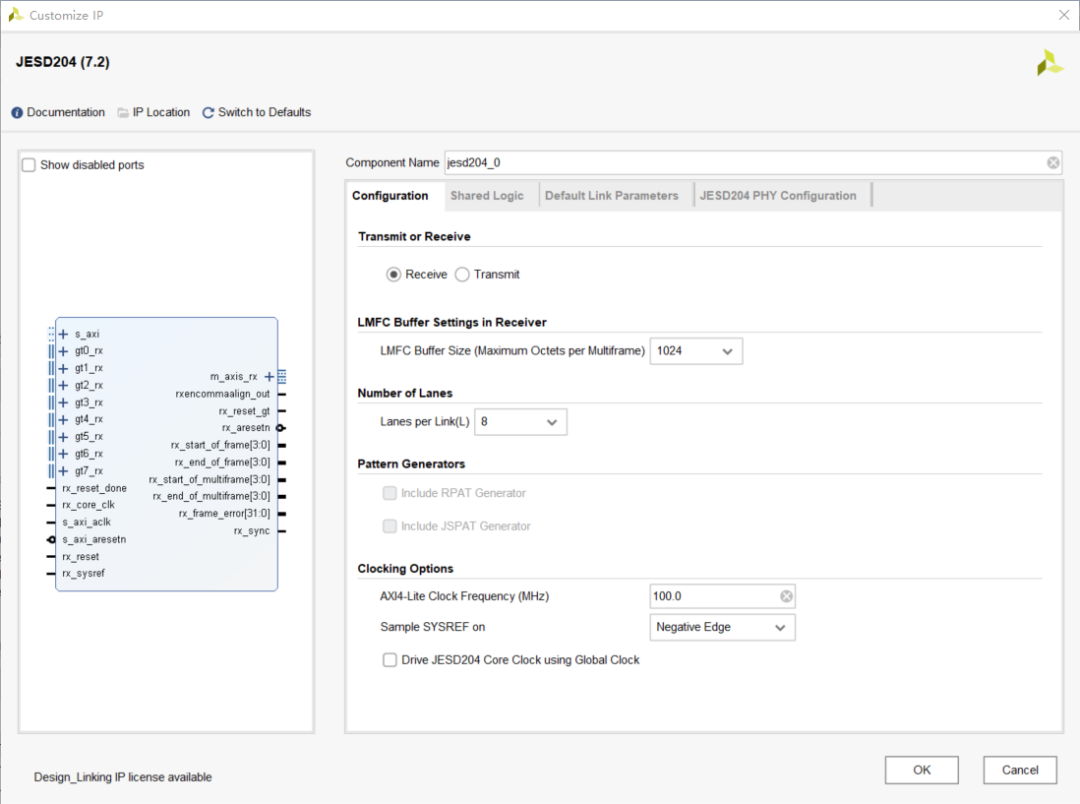Check Include RPAT Generator
The image size is (1080, 804).
click(x=390, y=493)
